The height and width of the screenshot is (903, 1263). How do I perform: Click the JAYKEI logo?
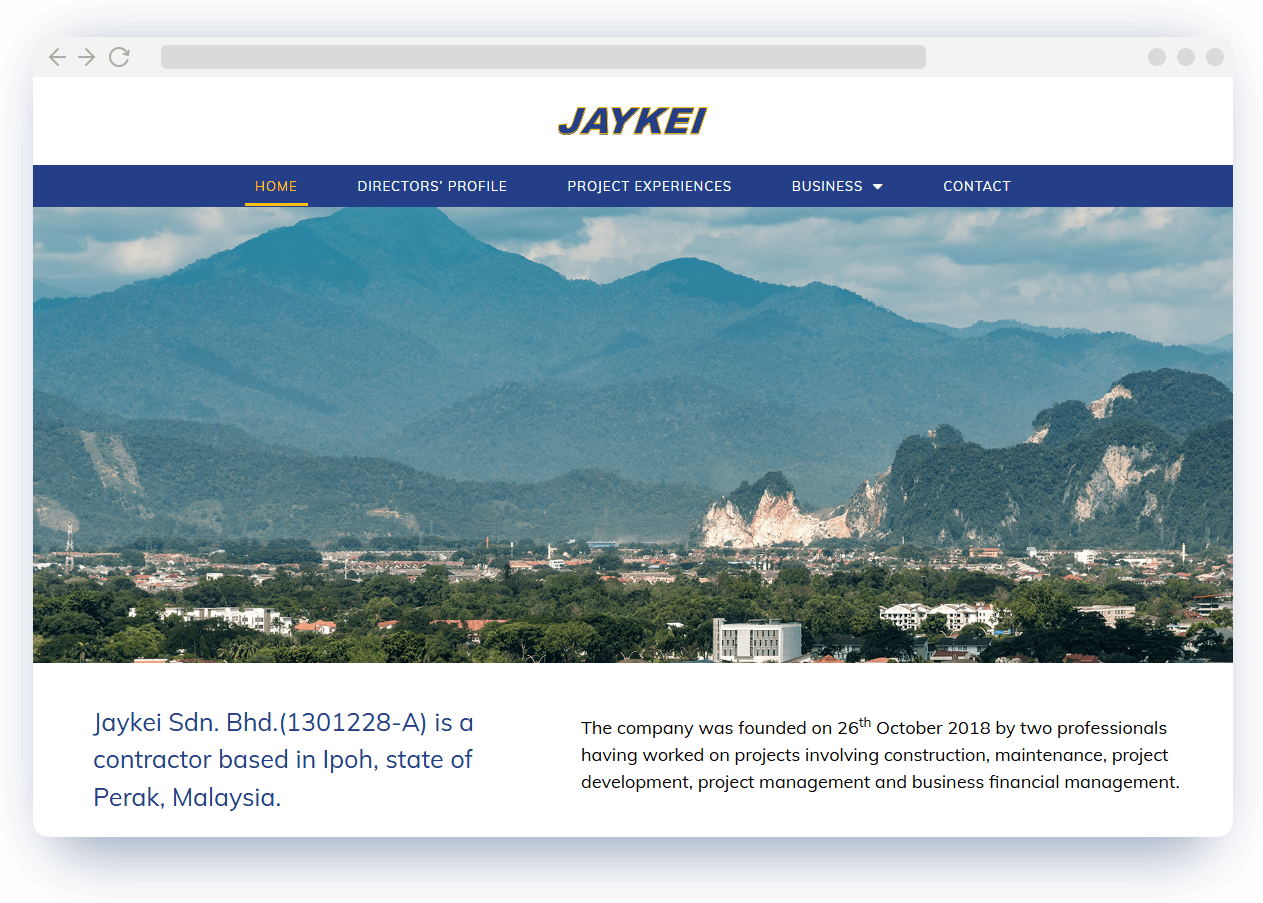tap(632, 121)
